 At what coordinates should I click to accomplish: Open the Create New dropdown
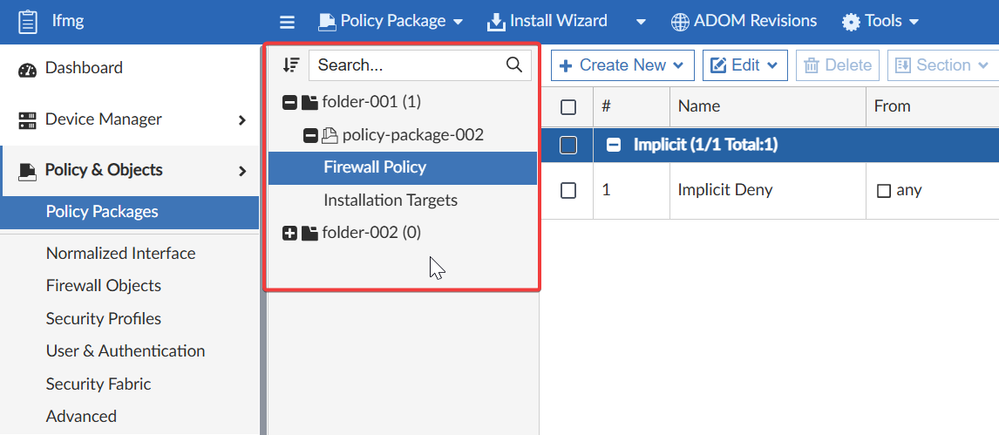pyautogui.click(x=621, y=65)
